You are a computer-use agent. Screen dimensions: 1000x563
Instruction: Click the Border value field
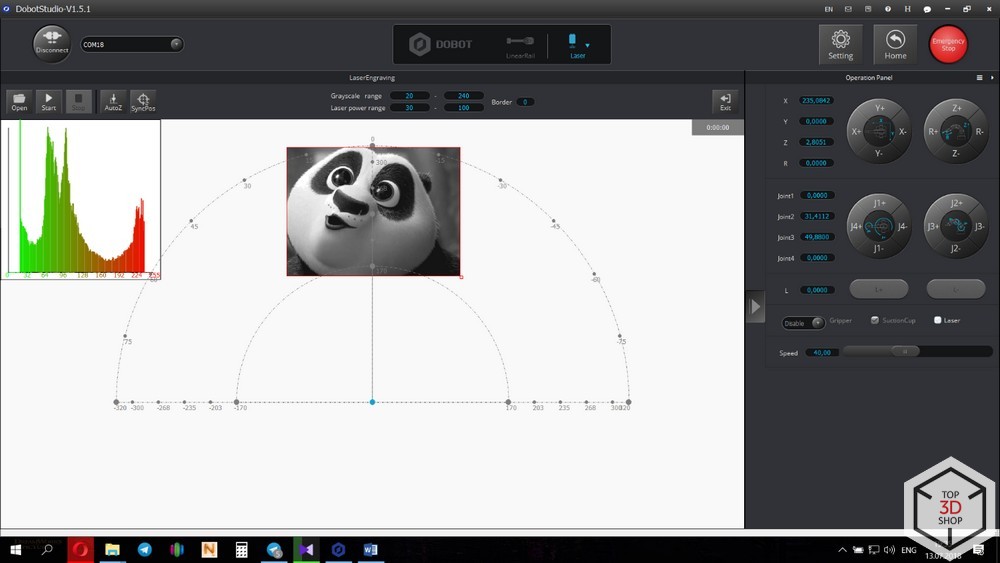coord(525,102)
